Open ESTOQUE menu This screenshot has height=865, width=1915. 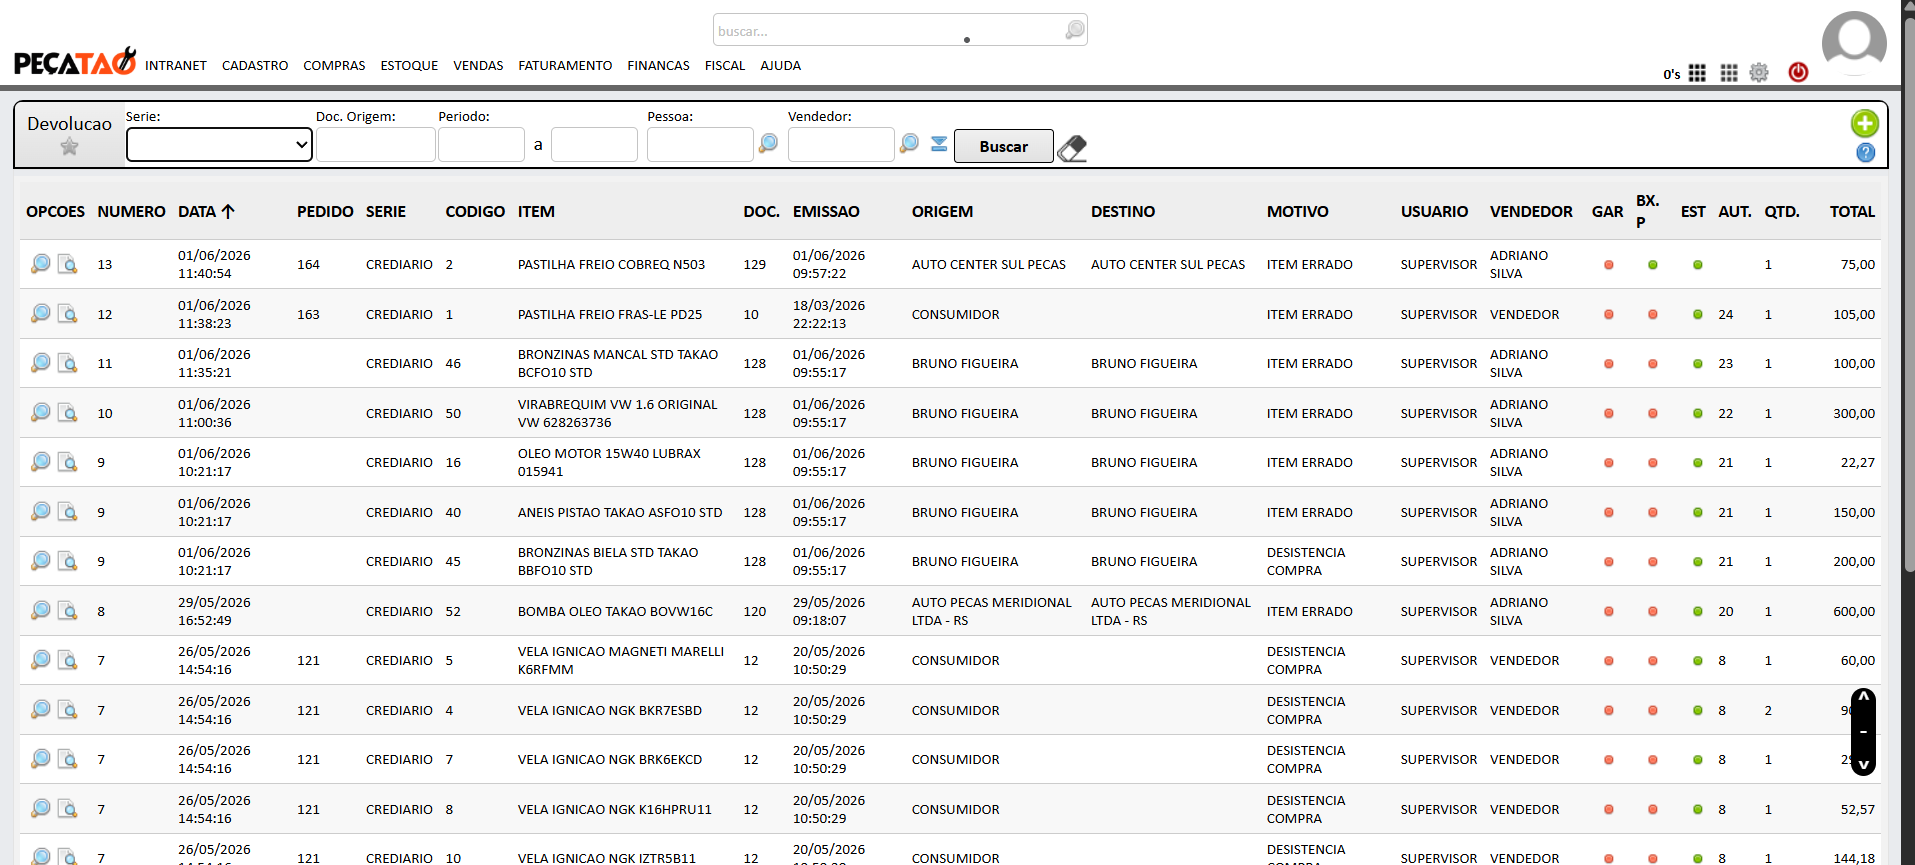[x=409, y=66]
